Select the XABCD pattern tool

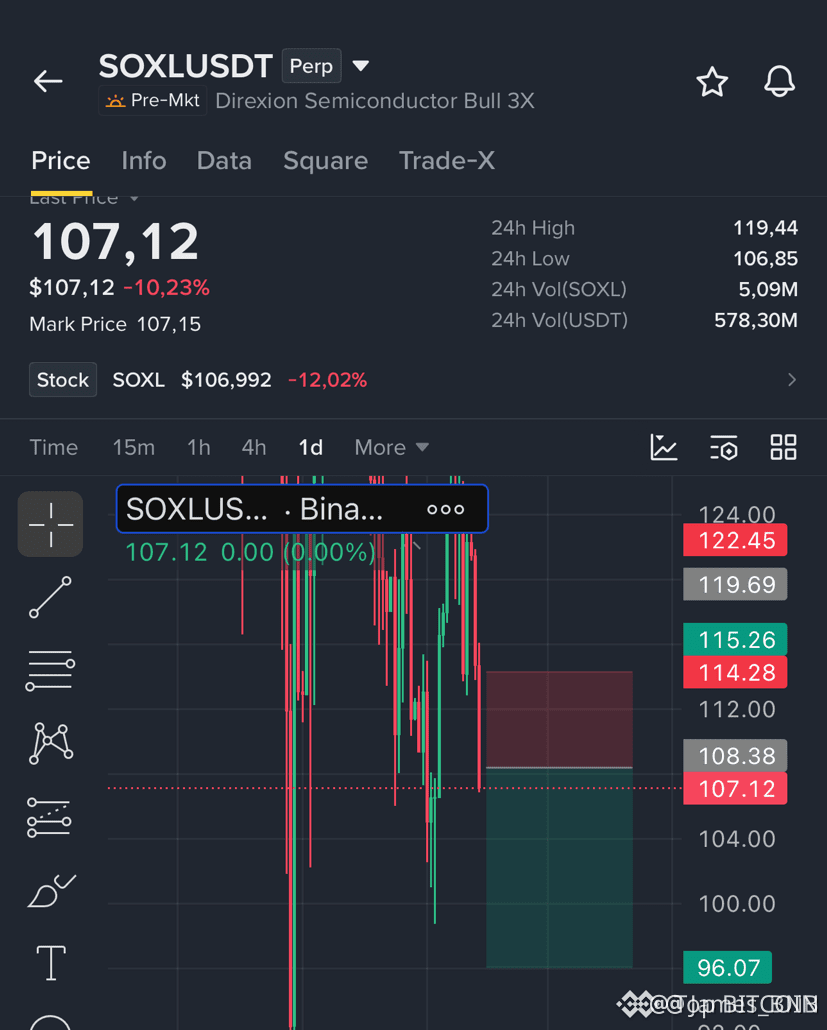(51, 743)
